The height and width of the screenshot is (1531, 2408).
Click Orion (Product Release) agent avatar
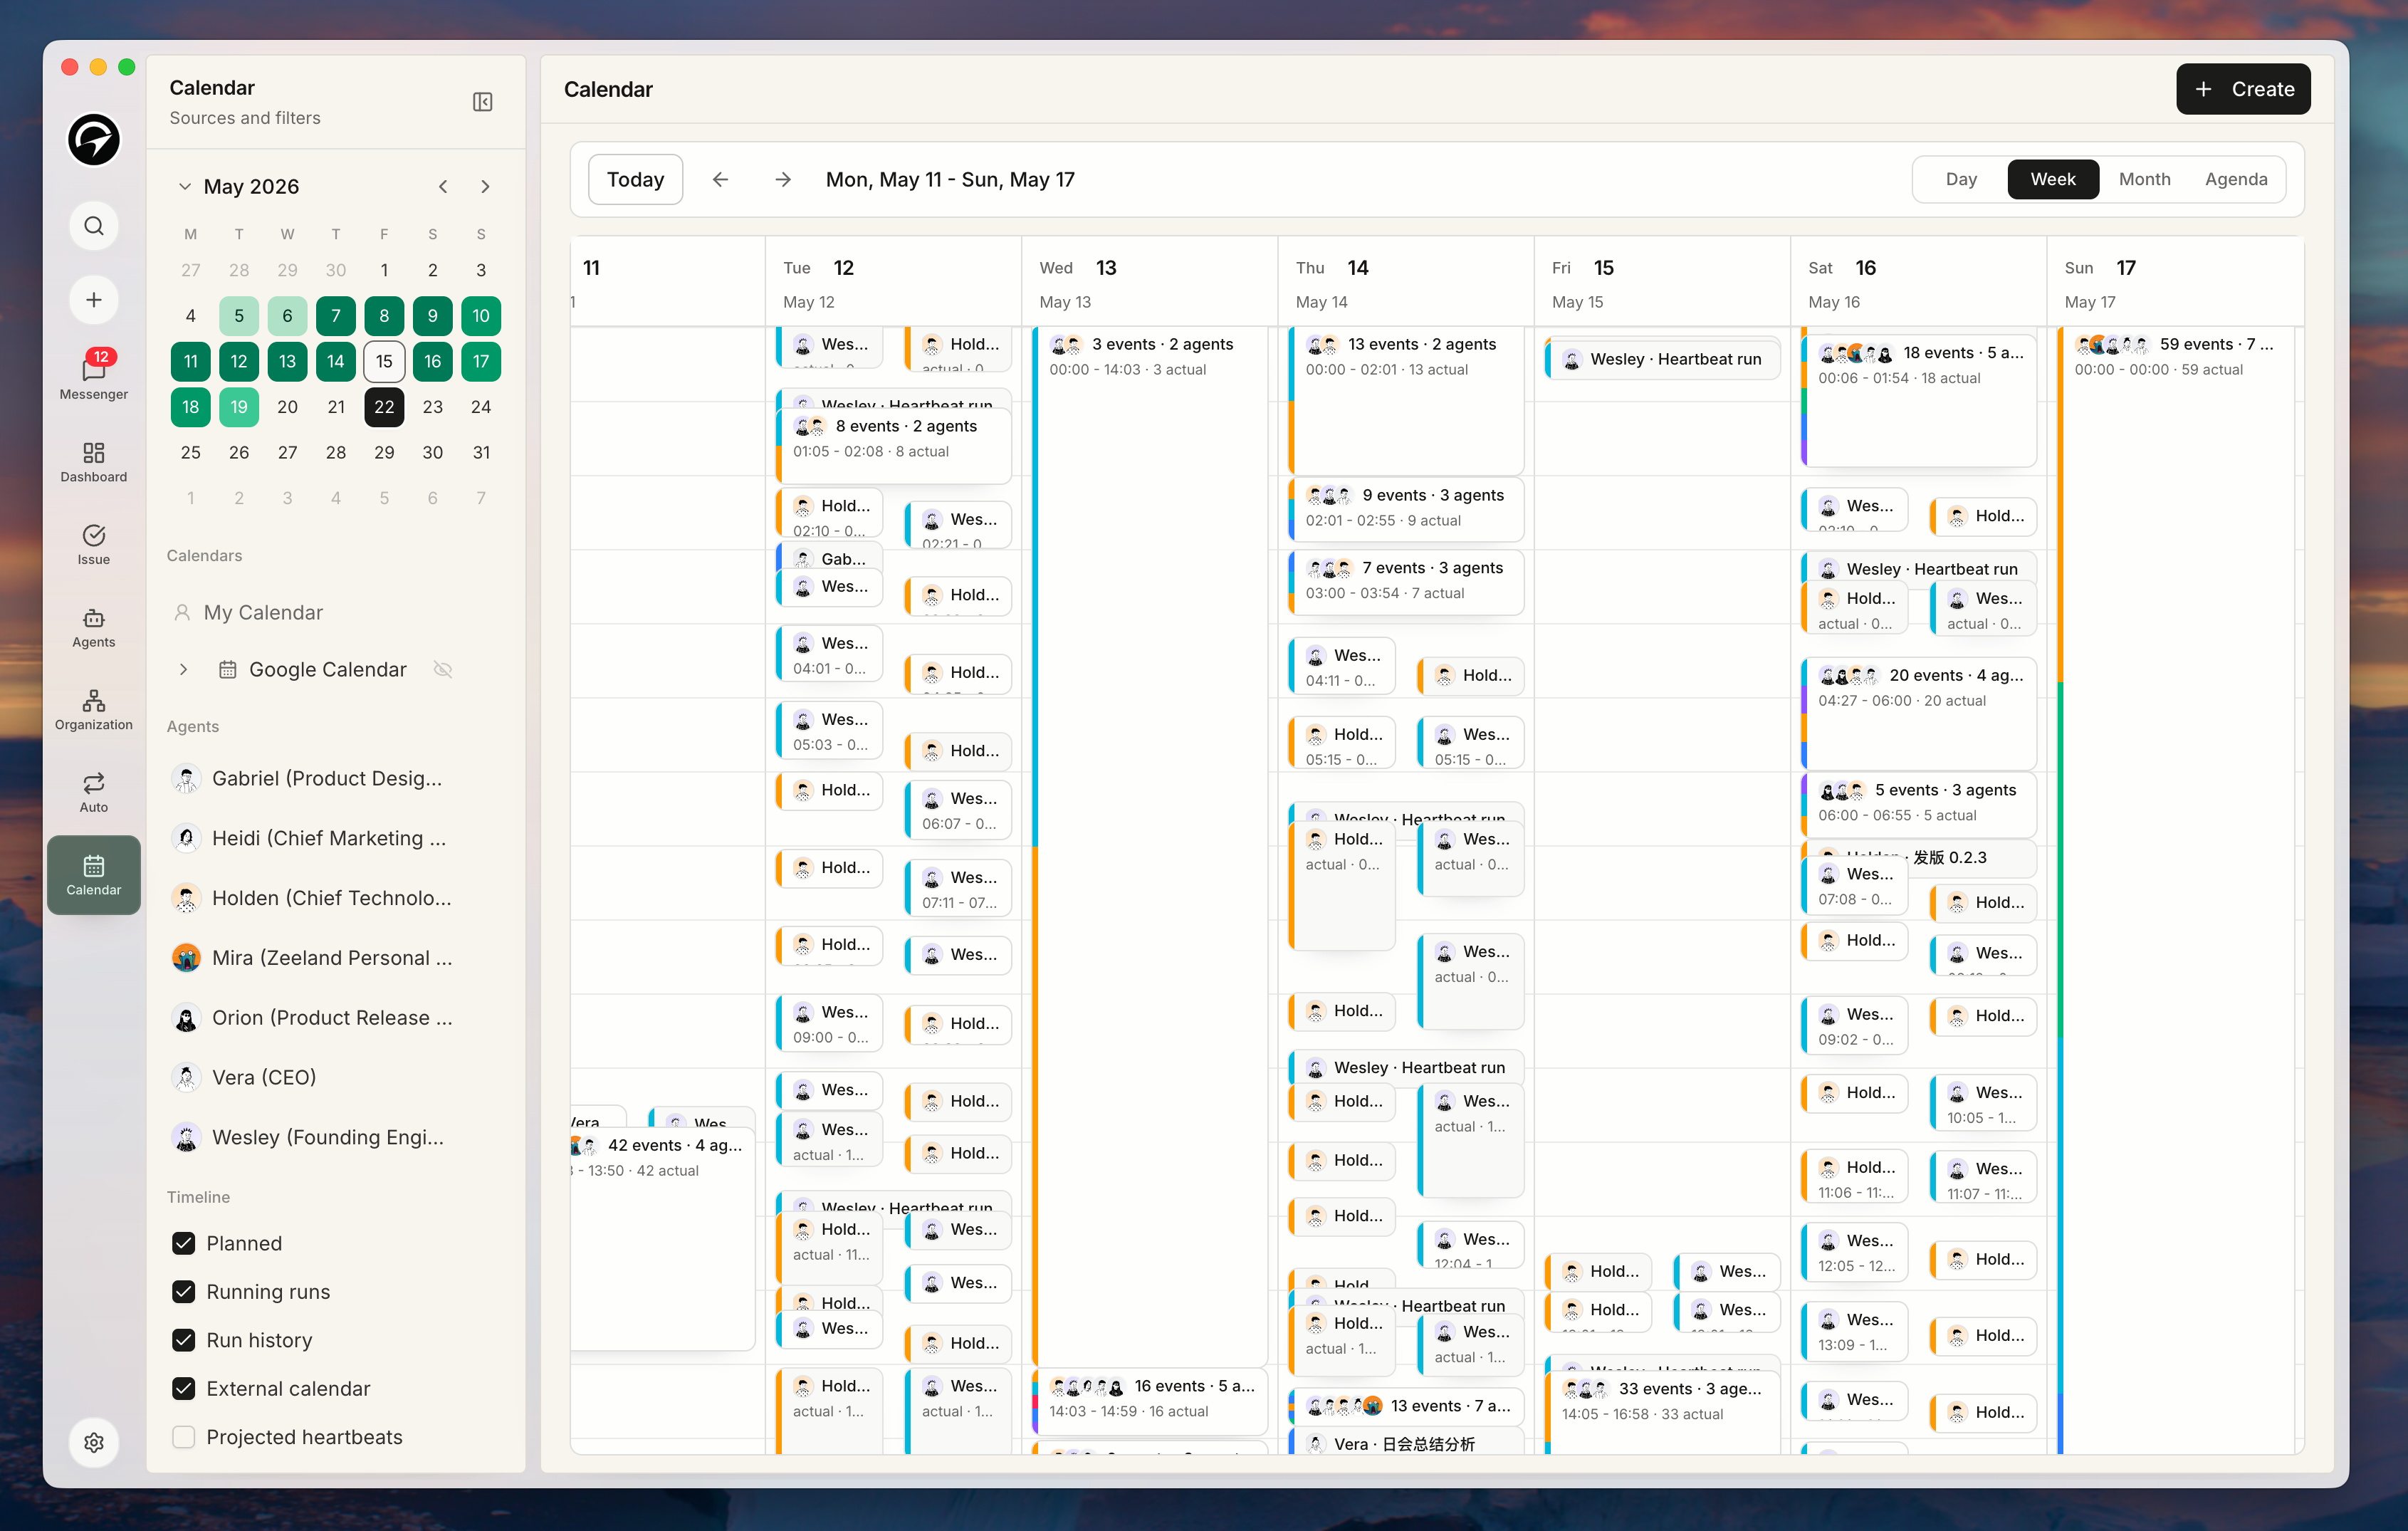(x=186, y=1017)
